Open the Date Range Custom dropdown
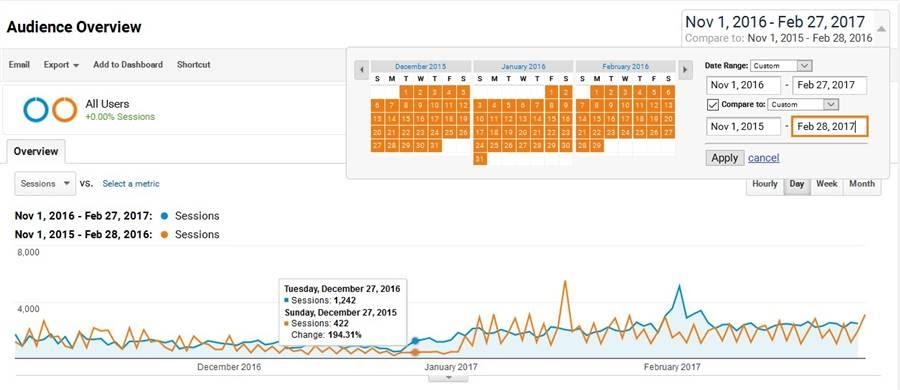The image size is (900, 390). (781, 65)
